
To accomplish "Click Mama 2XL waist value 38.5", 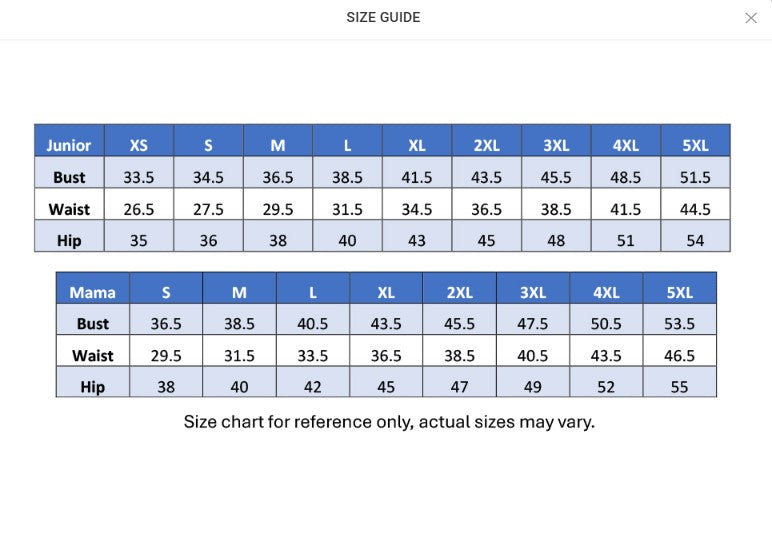I will 460,355.
